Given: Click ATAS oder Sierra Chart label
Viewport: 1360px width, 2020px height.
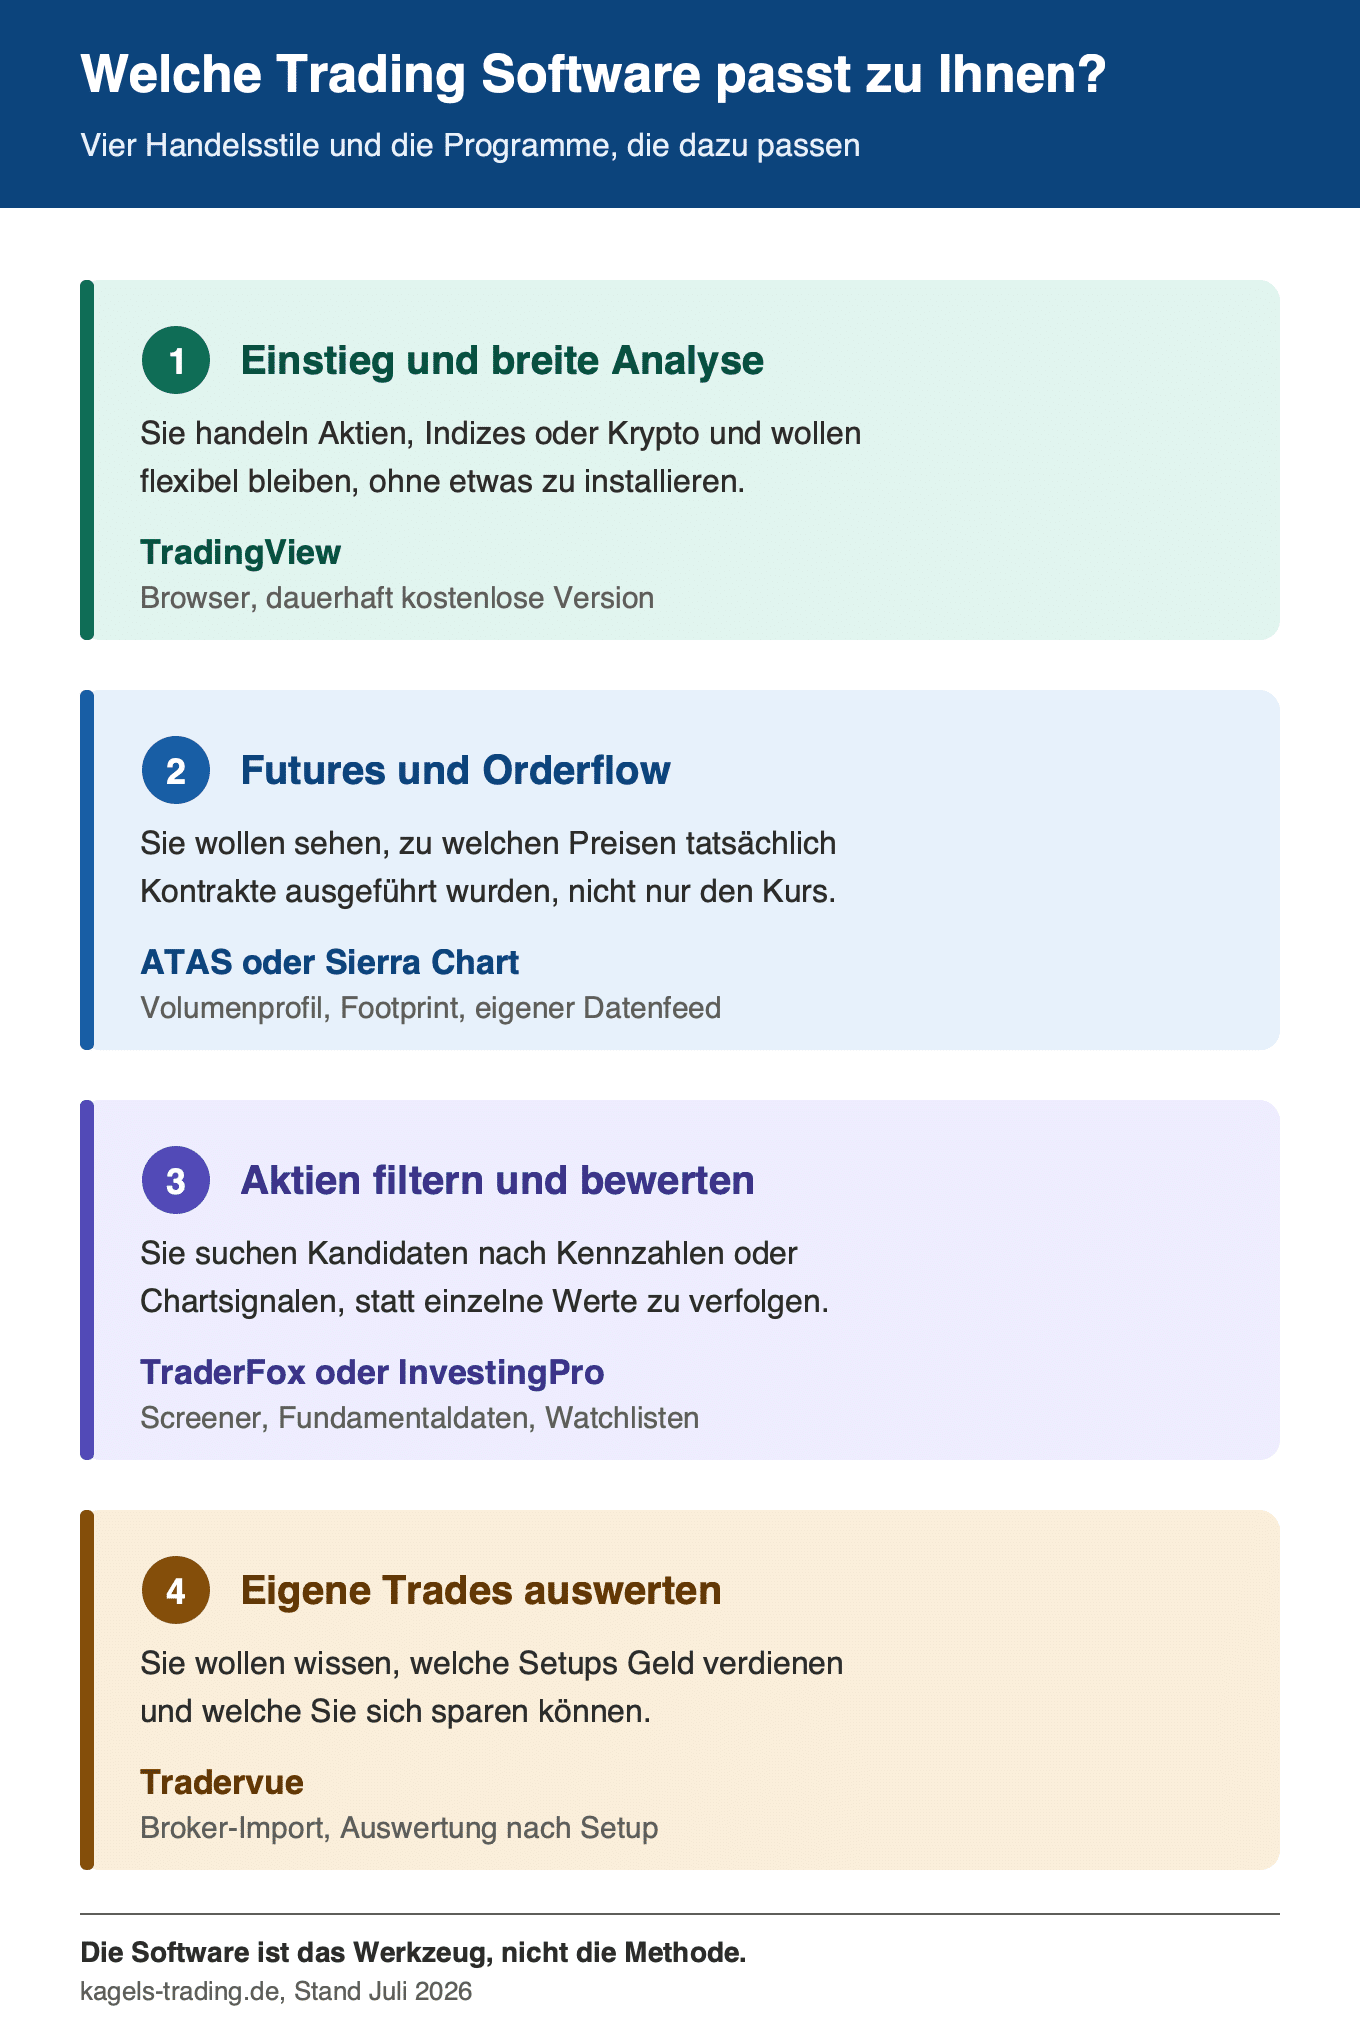Looking at the screenshot, I should 329,962.
